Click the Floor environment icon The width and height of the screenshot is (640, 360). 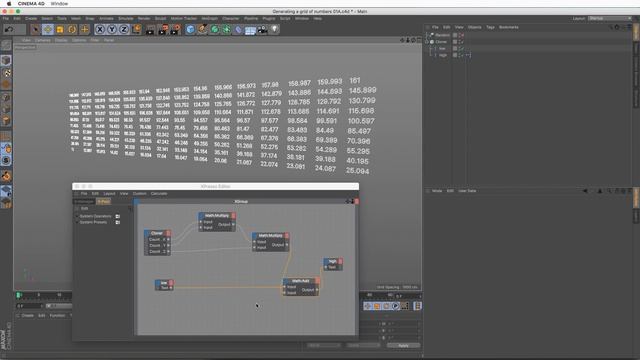tap(250, 30)
